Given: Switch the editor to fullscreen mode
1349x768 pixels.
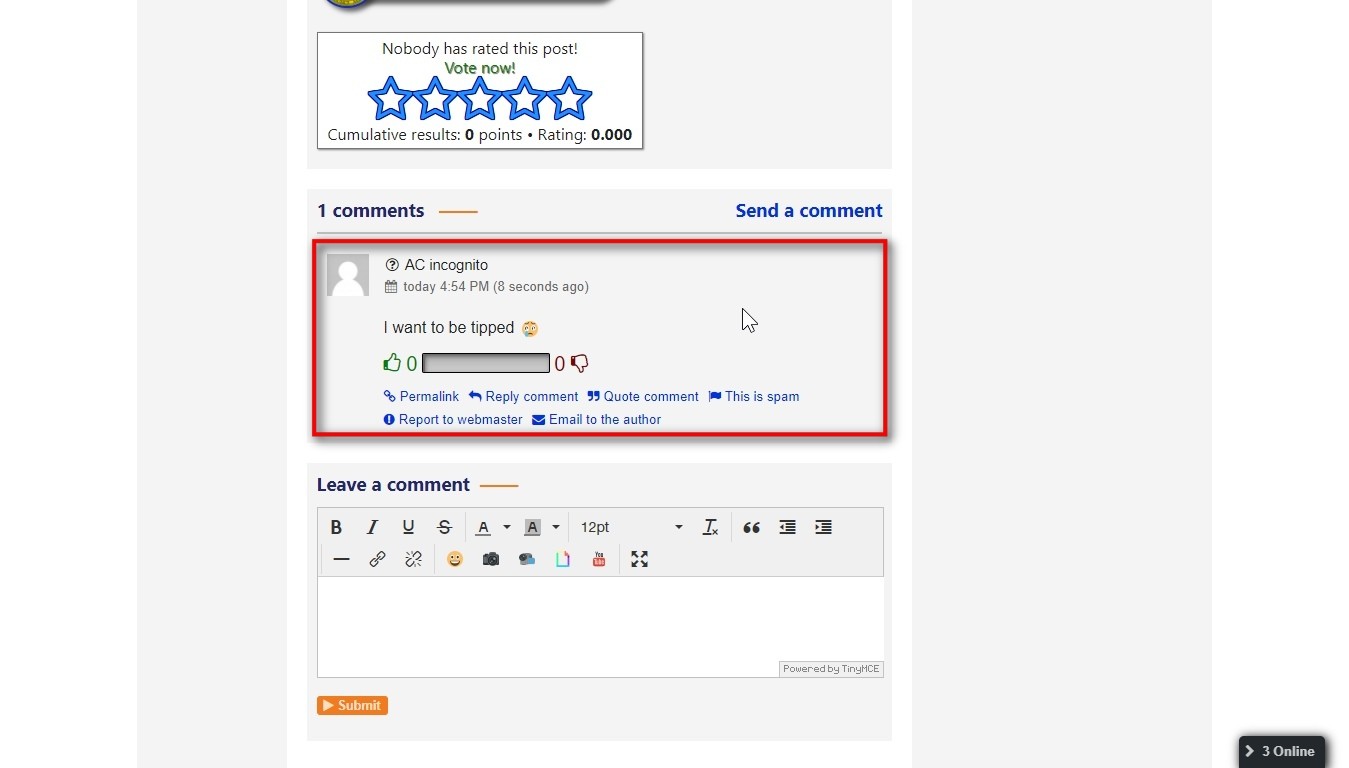Looking at the screenshot, I should tap(639, 559).
